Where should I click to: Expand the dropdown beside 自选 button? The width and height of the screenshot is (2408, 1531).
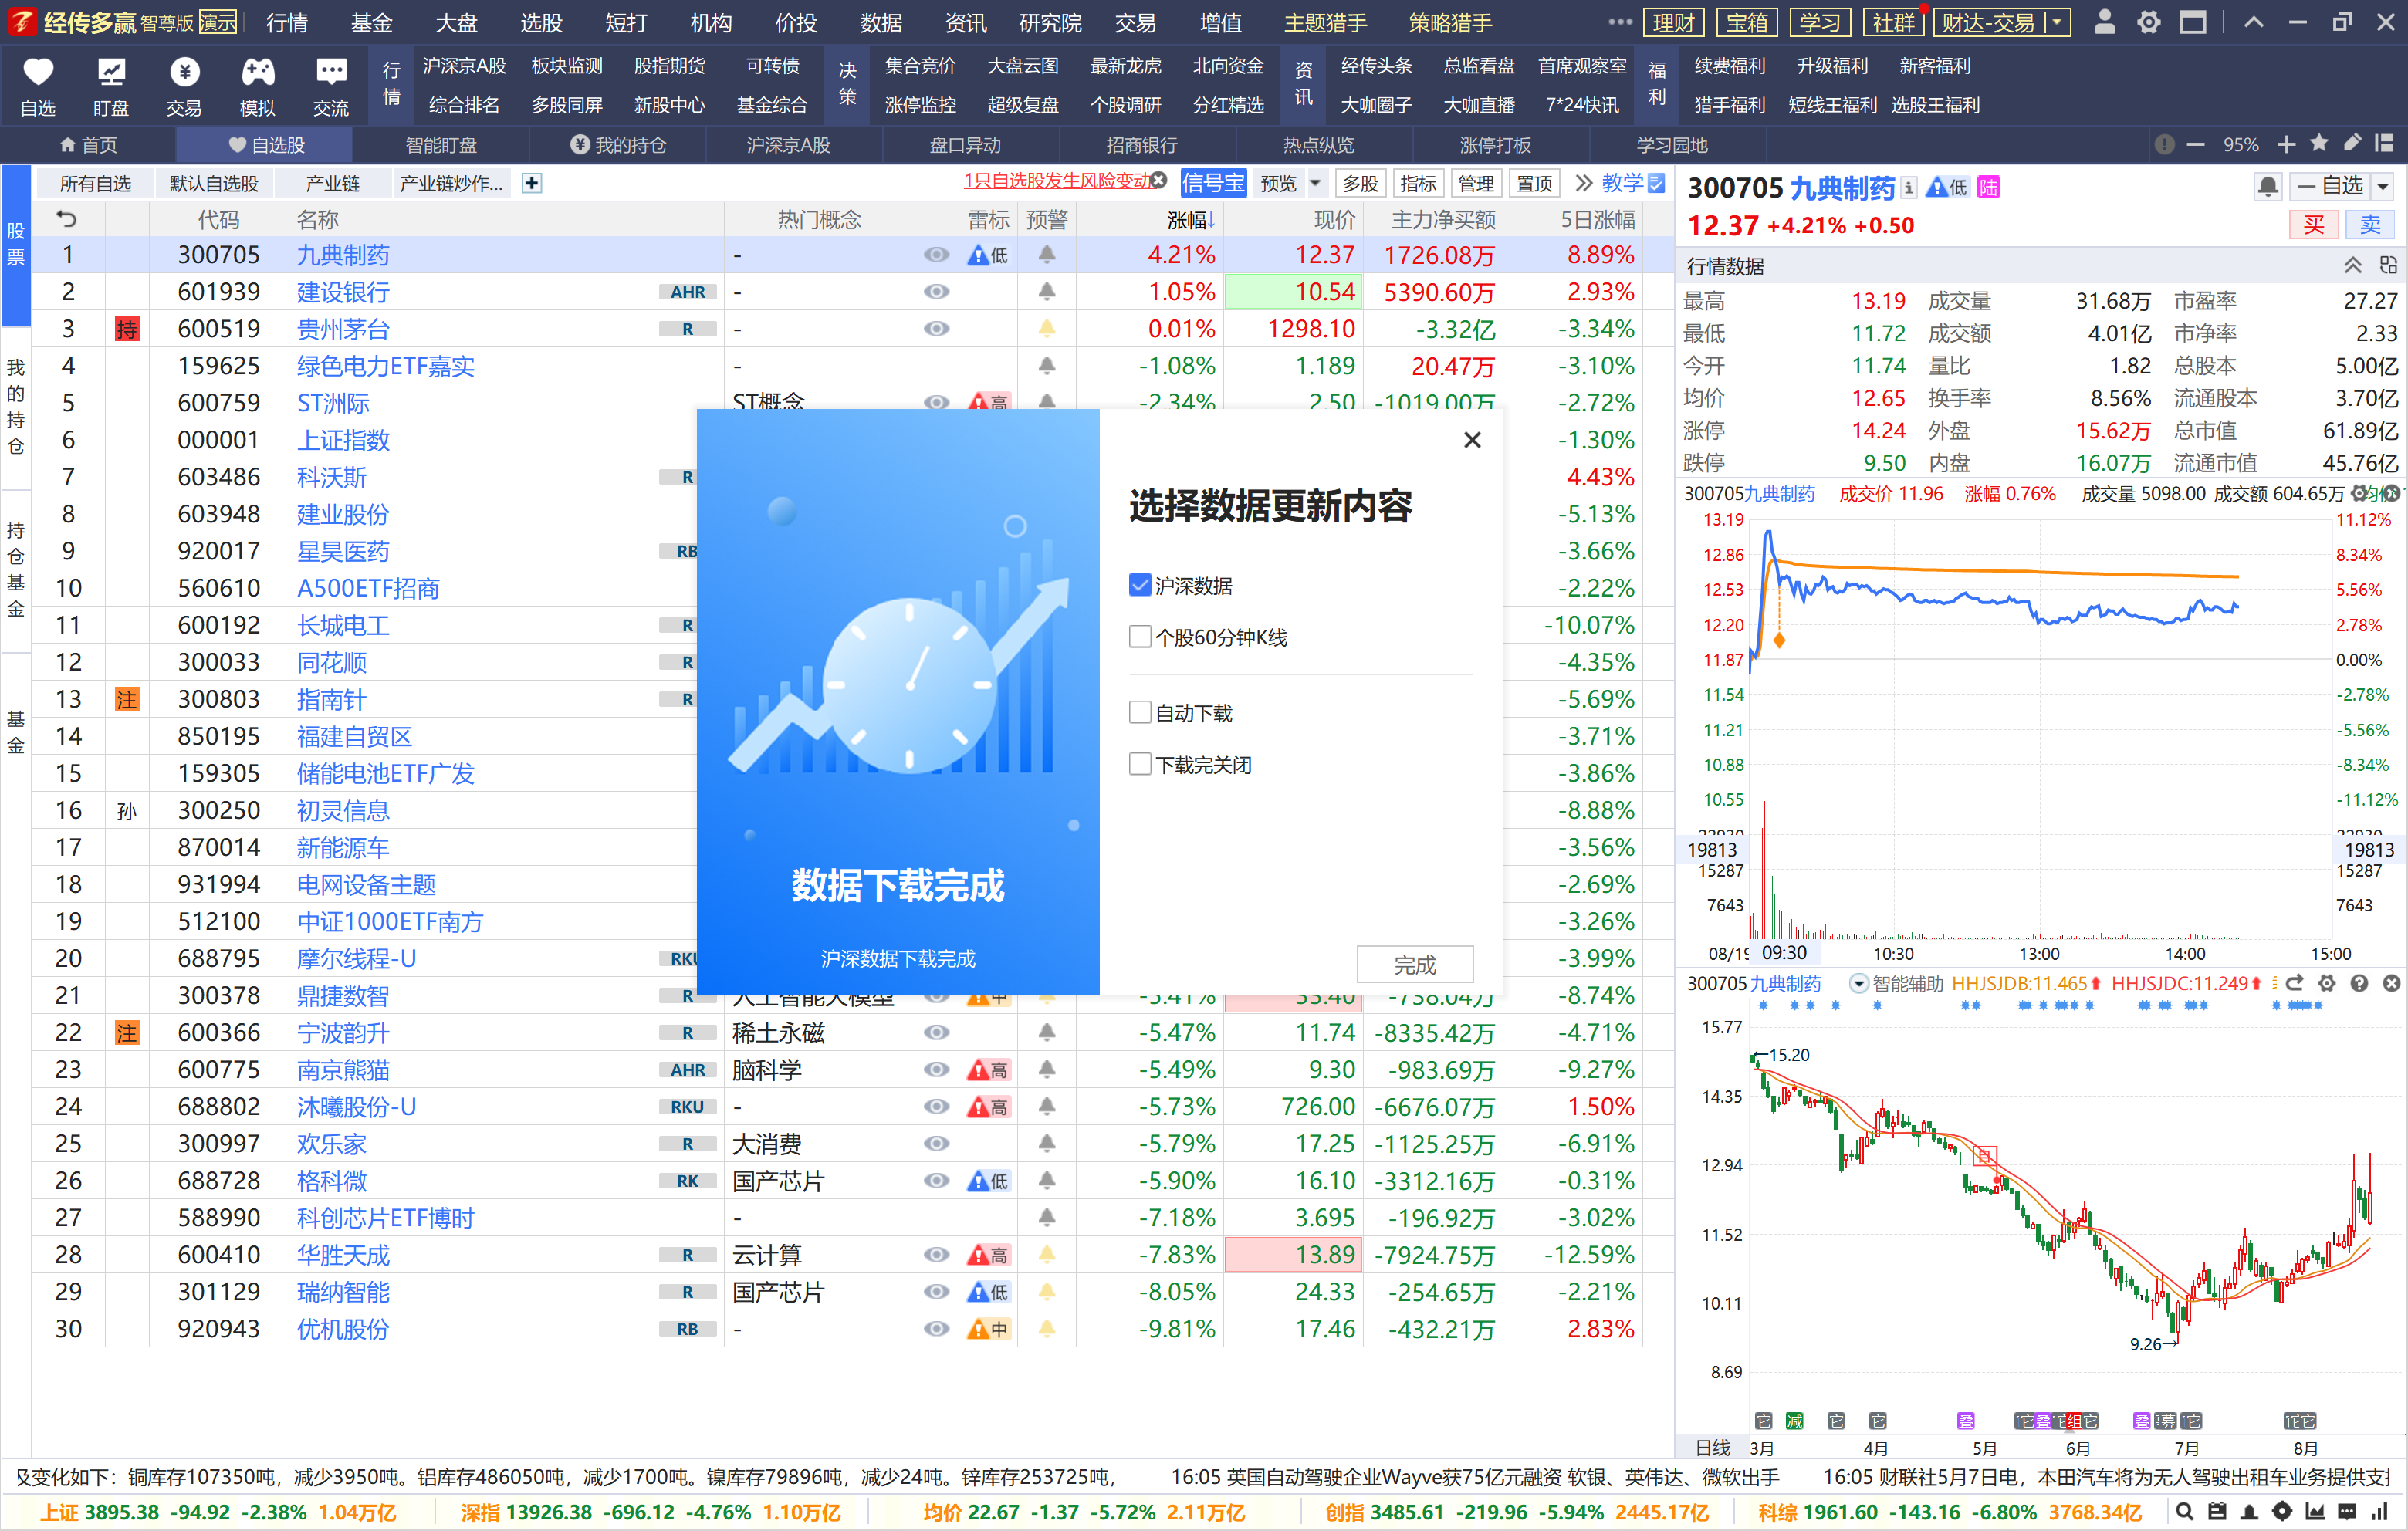click(2383, 187)
